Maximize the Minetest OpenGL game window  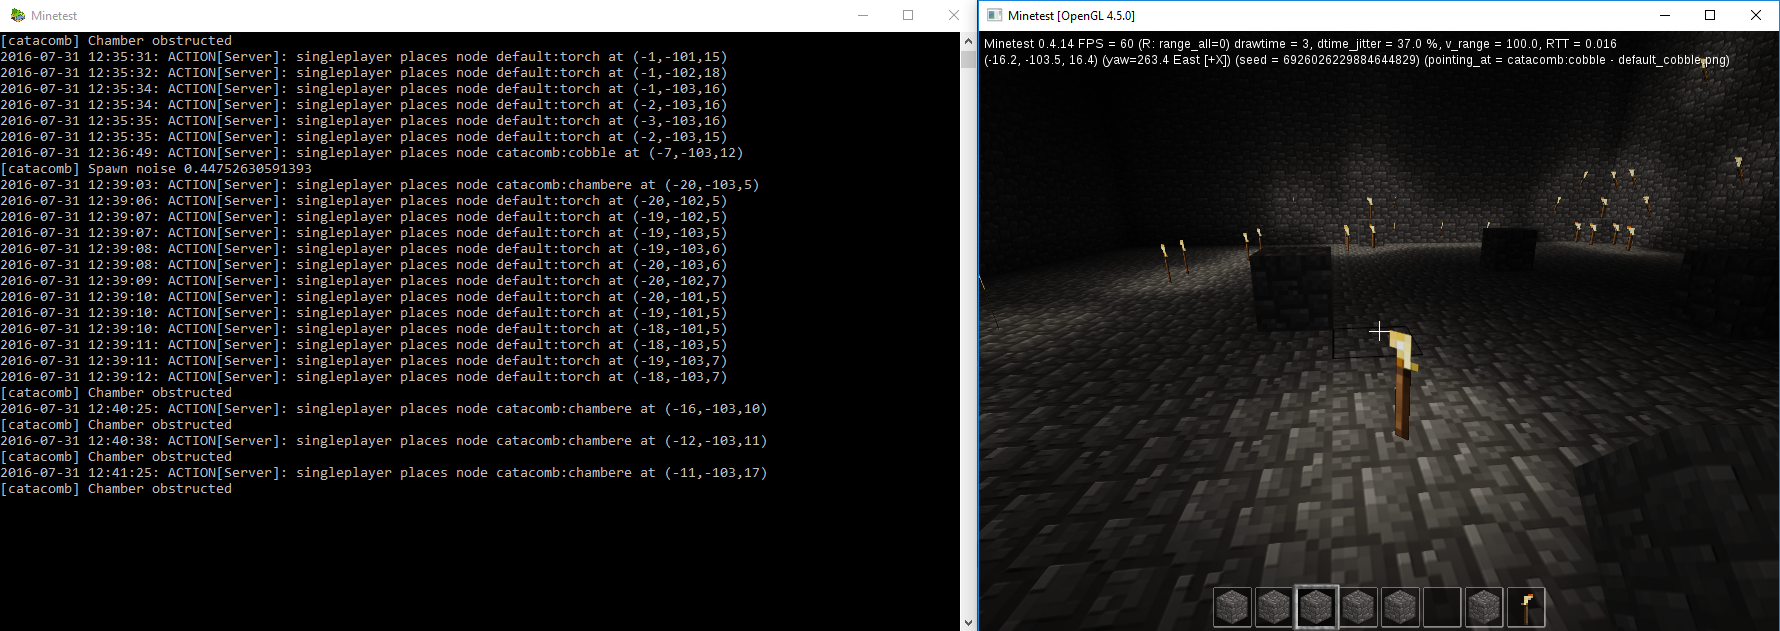(1710, 15)
